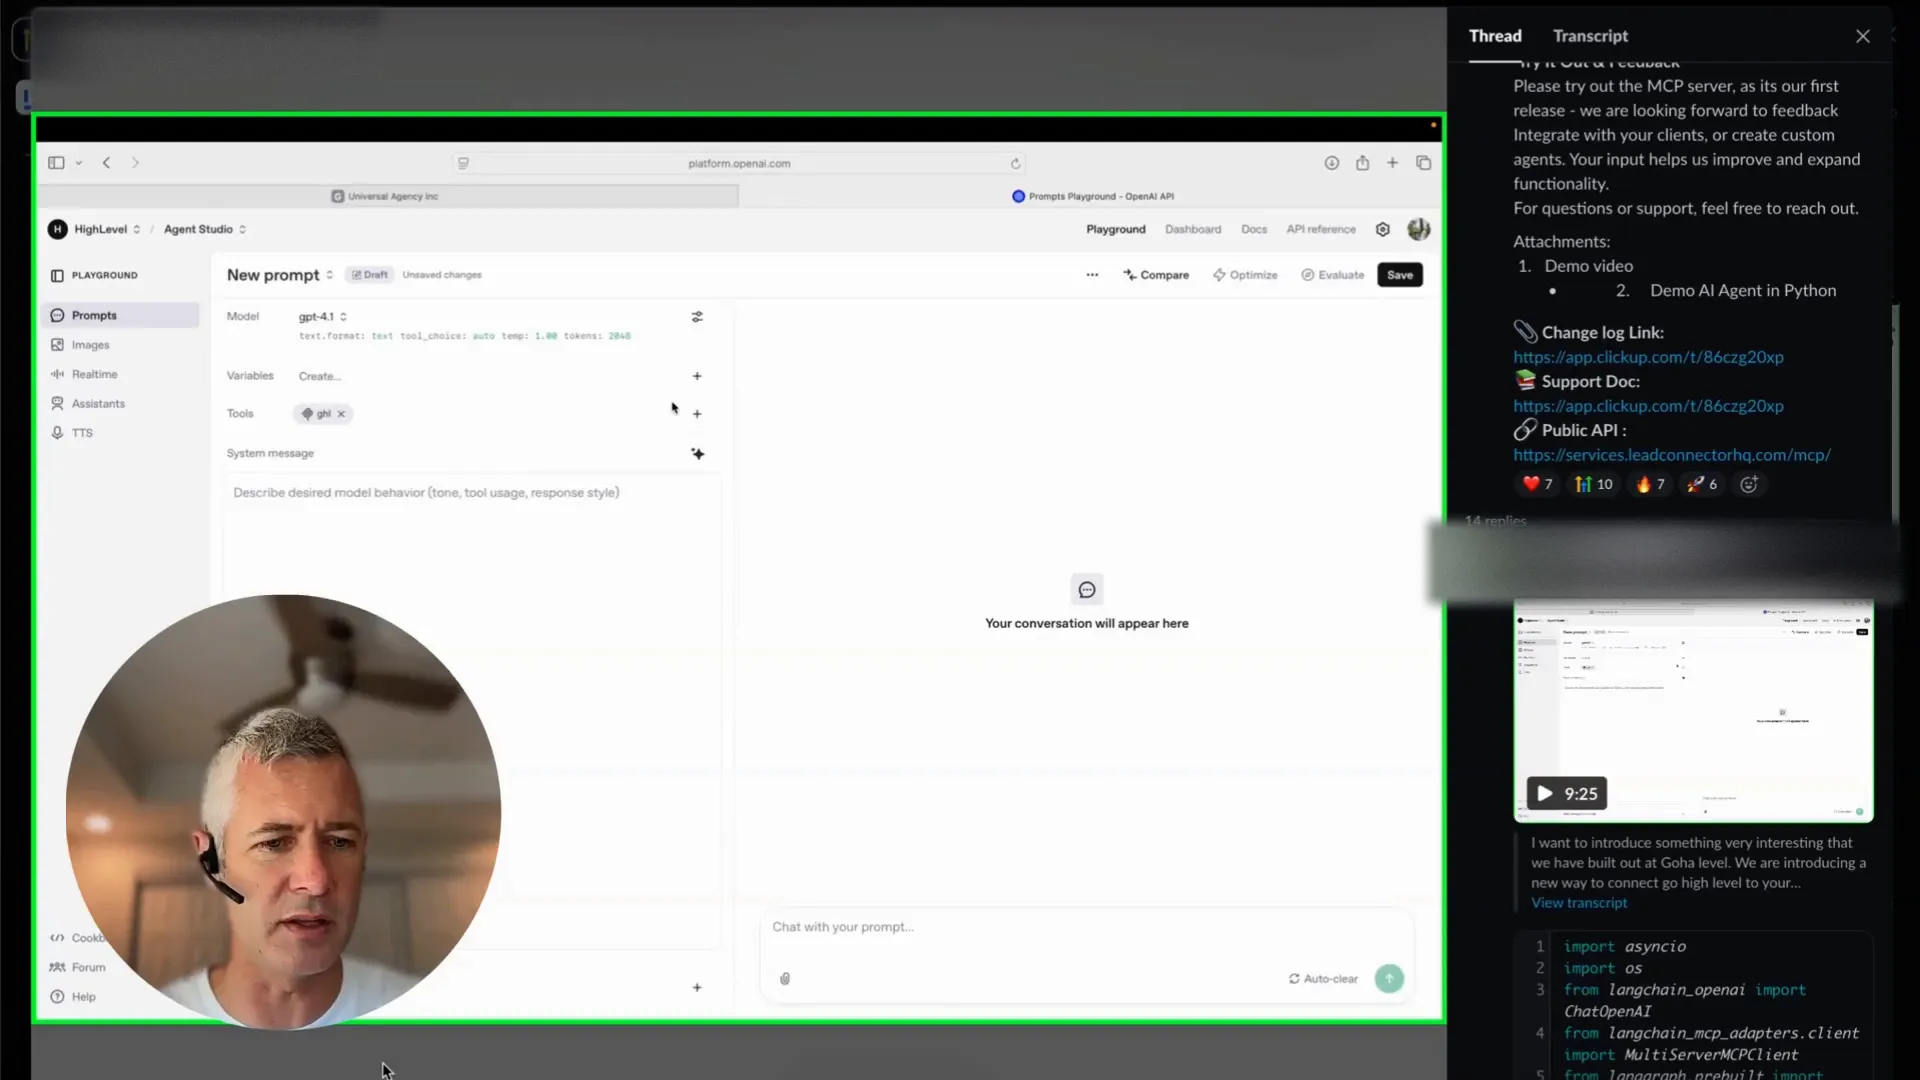Click the Evaluate button
The width and height of the screenshot is (1920, 1080).
tap(1332, 275)
